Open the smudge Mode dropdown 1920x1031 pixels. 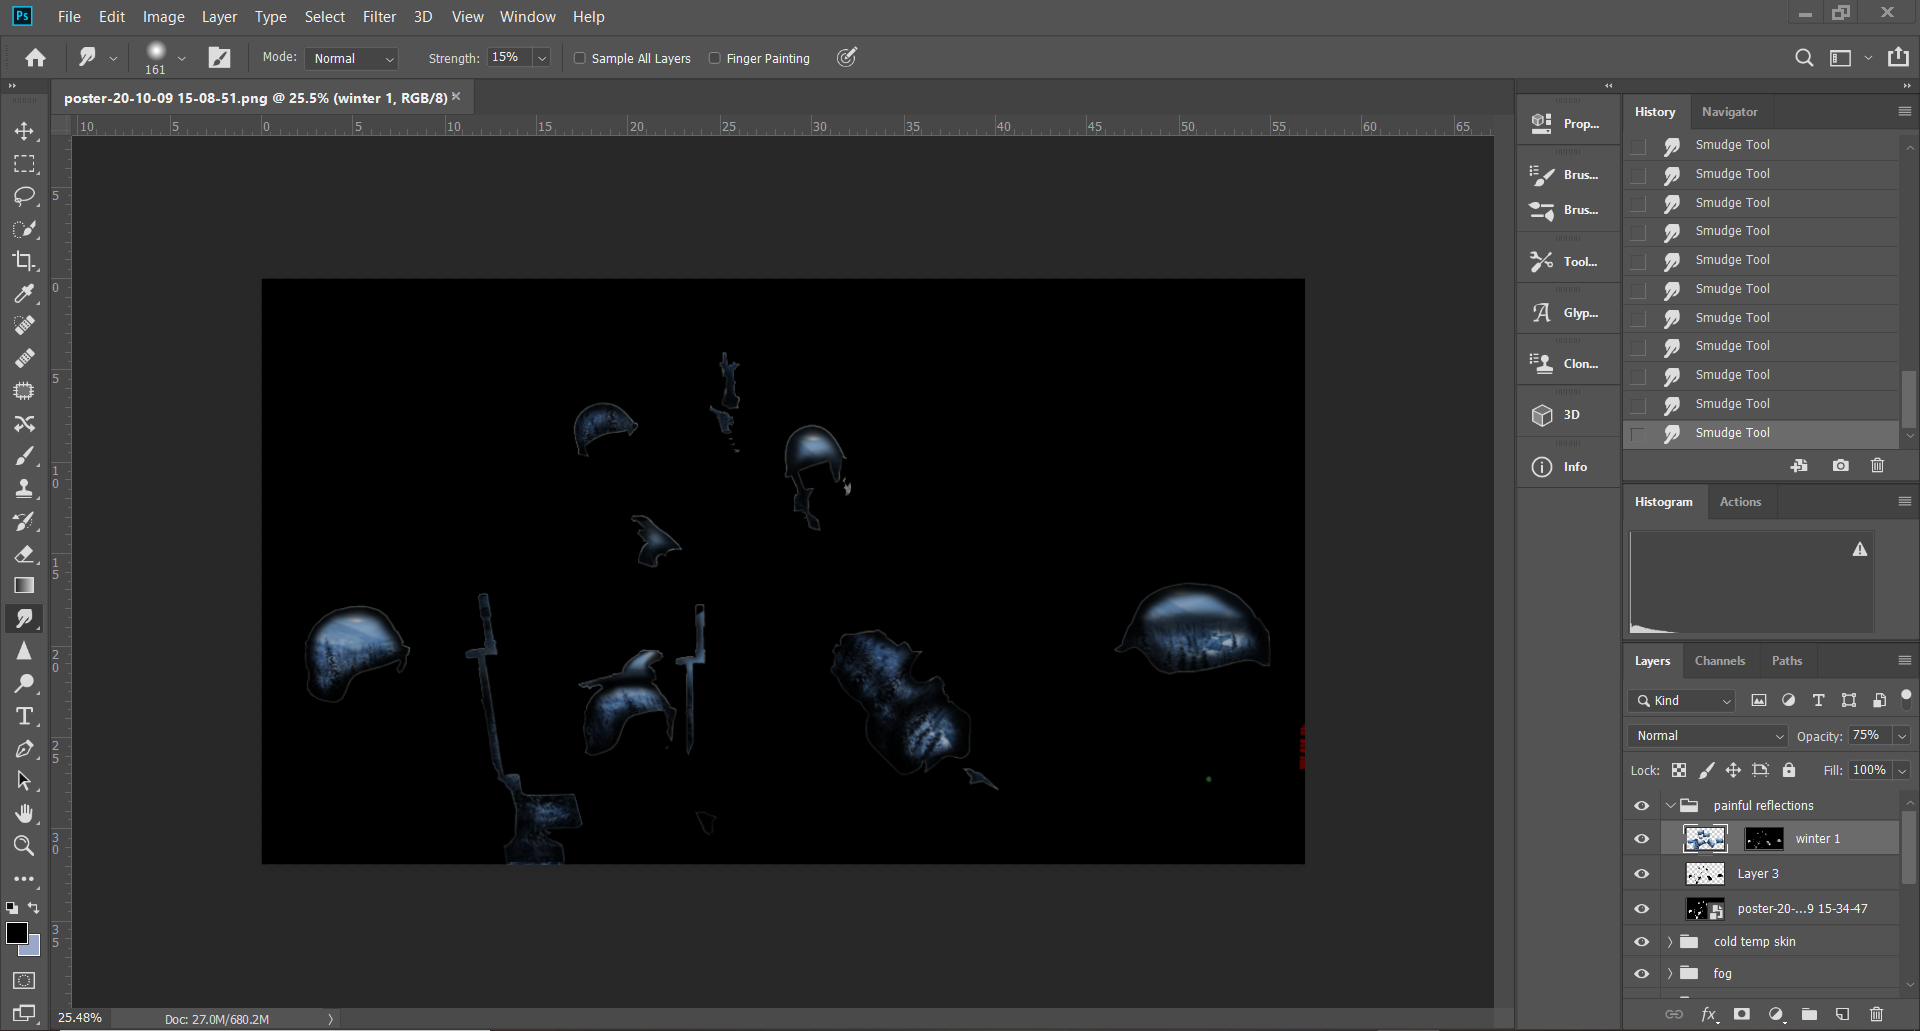pyautogui.click(x=352, y=58)
